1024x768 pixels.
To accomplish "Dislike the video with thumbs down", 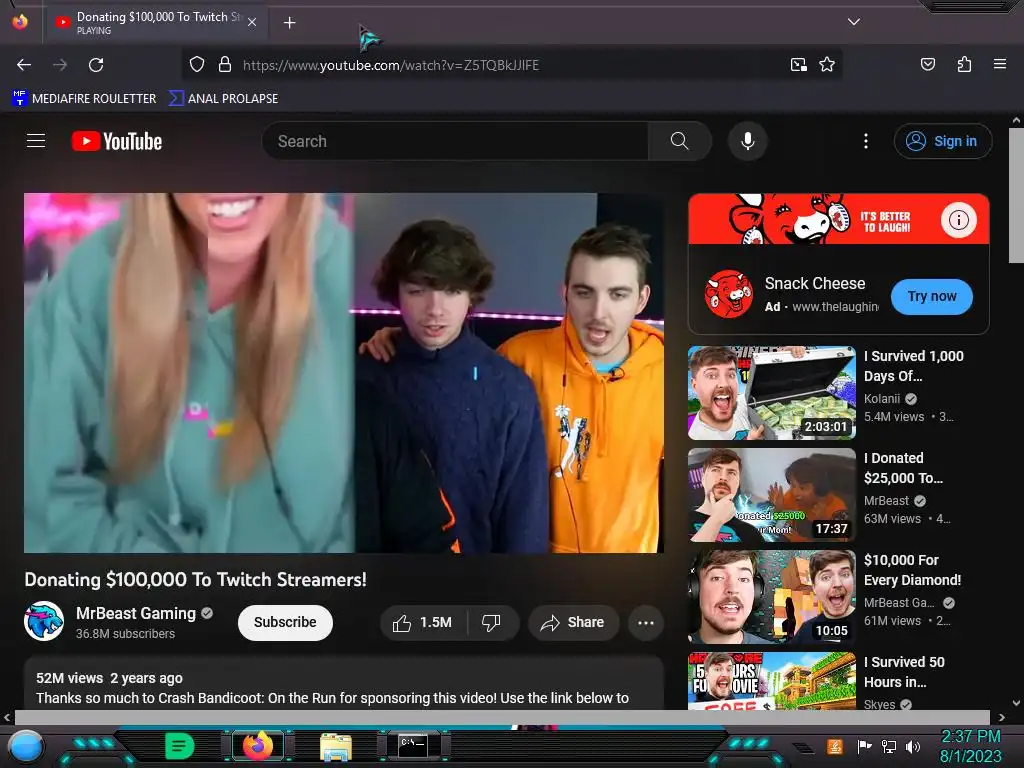I will pos(491,622).
